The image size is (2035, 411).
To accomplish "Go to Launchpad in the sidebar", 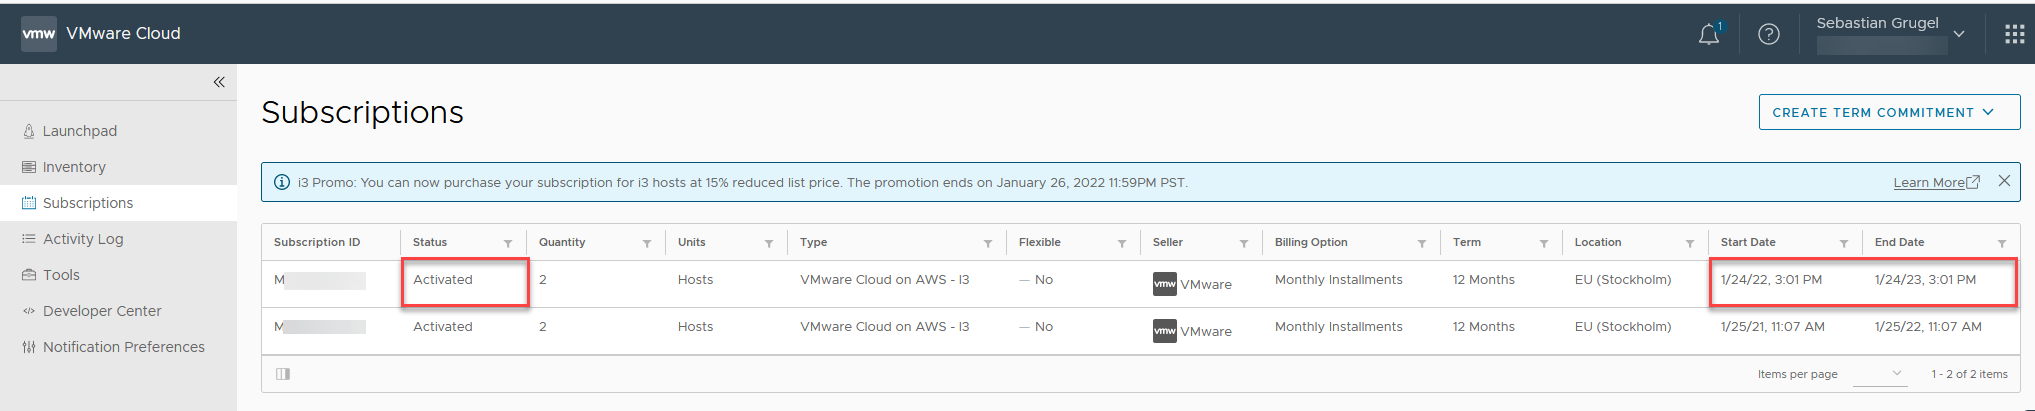I will click(80, 131).
